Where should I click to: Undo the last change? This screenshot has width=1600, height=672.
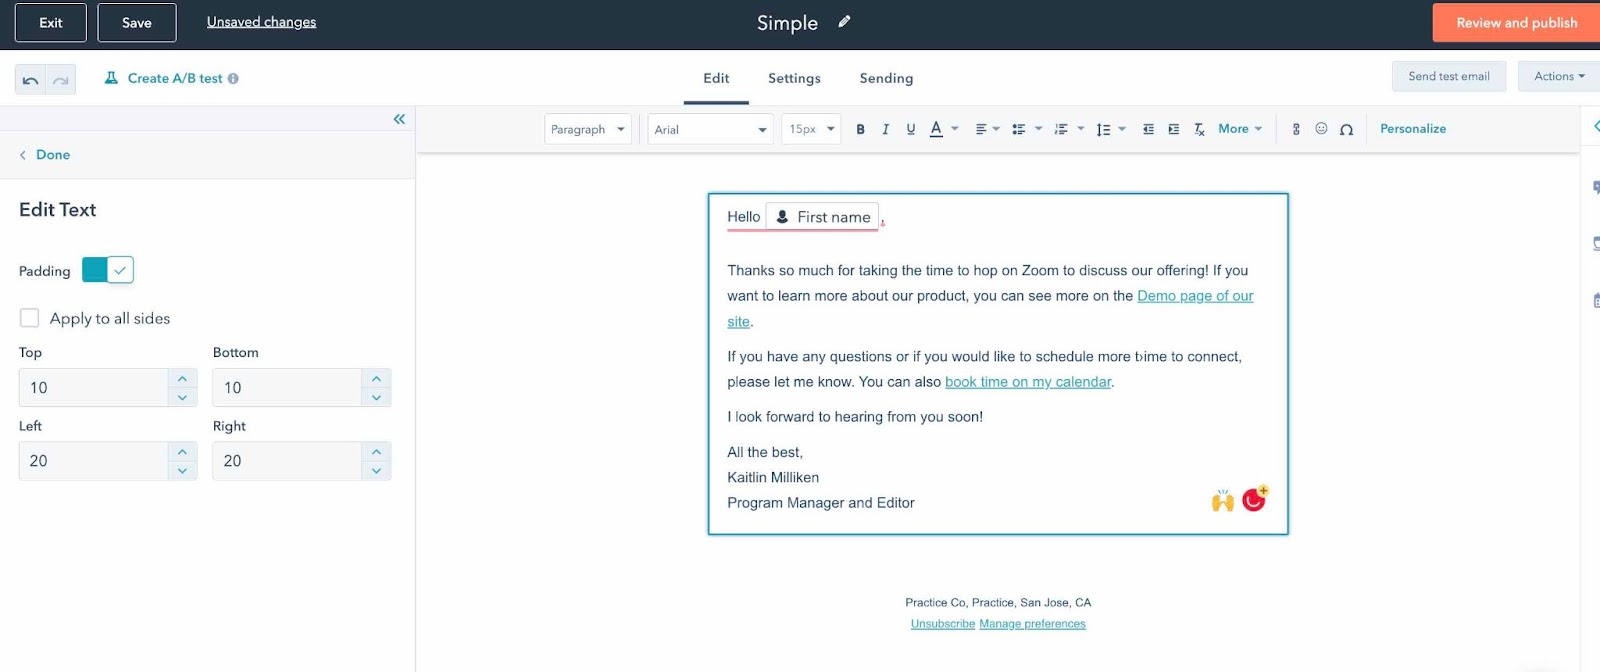(x=31, y=80)
